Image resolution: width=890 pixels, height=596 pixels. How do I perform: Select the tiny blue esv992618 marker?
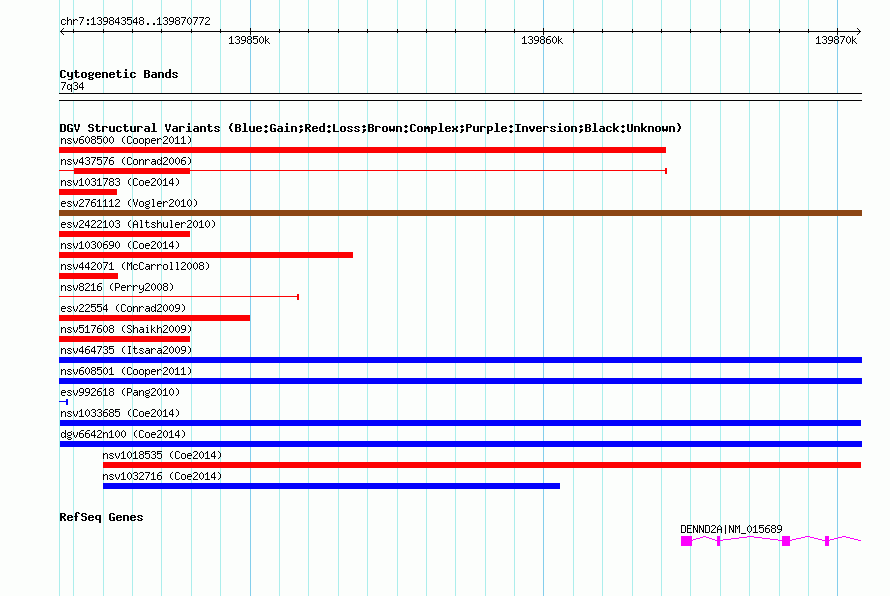(x=64, y=402)
